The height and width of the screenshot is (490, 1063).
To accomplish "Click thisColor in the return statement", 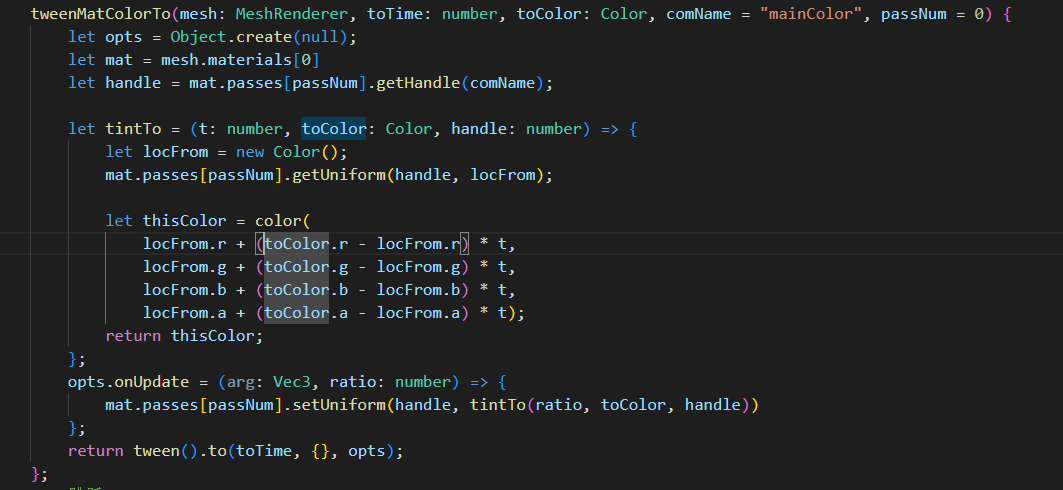I will point(212,336).
